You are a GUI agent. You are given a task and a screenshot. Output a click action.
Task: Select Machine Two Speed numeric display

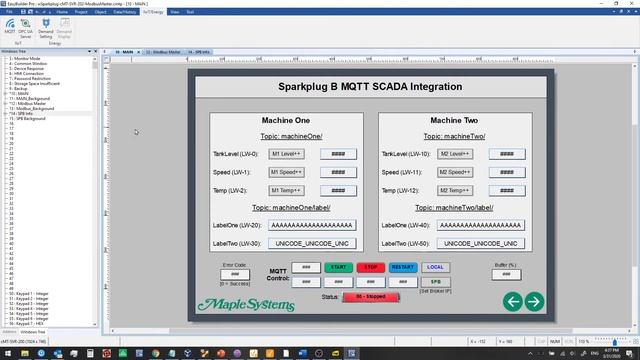point(507,172)
